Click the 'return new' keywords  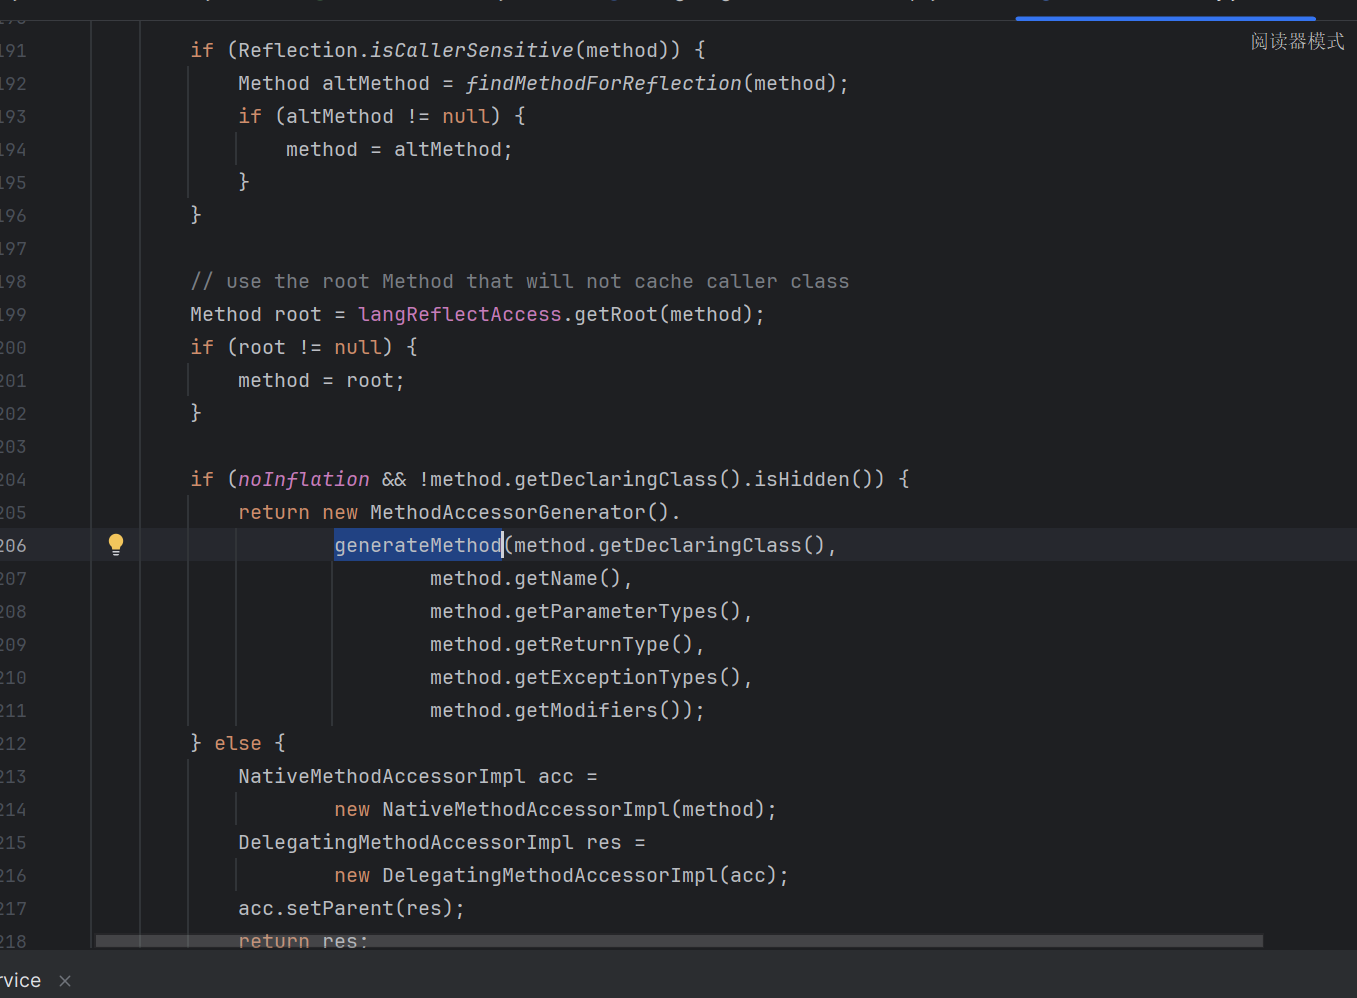[298, 512]
